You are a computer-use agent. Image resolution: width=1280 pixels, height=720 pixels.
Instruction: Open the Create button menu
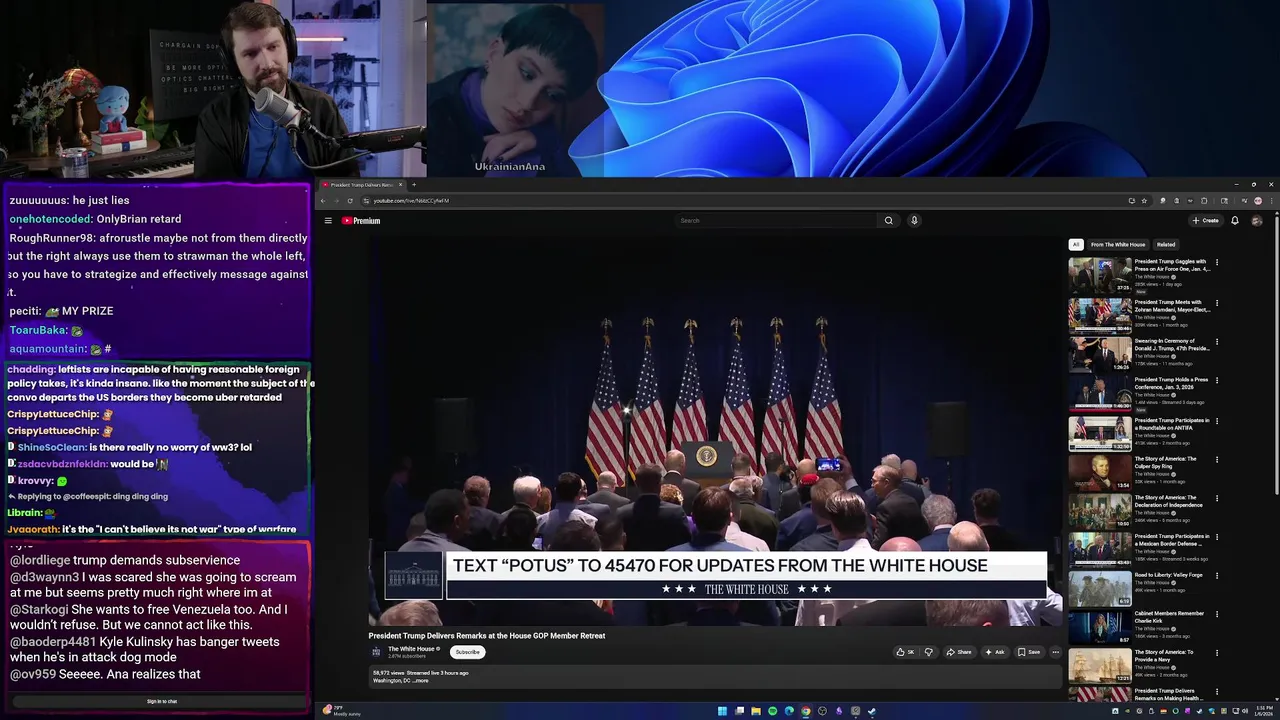tap(1205, 221)
